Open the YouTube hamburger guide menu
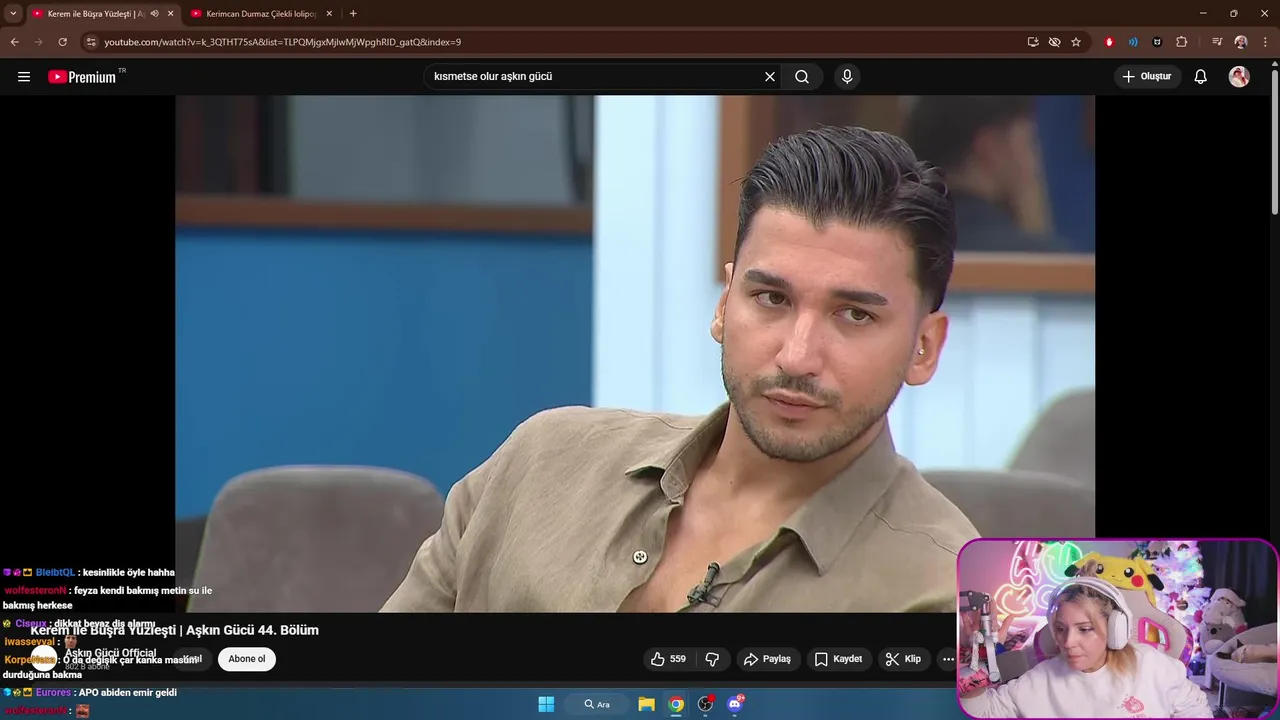Viewport: 1280px width, 720px height. [24, 77]
